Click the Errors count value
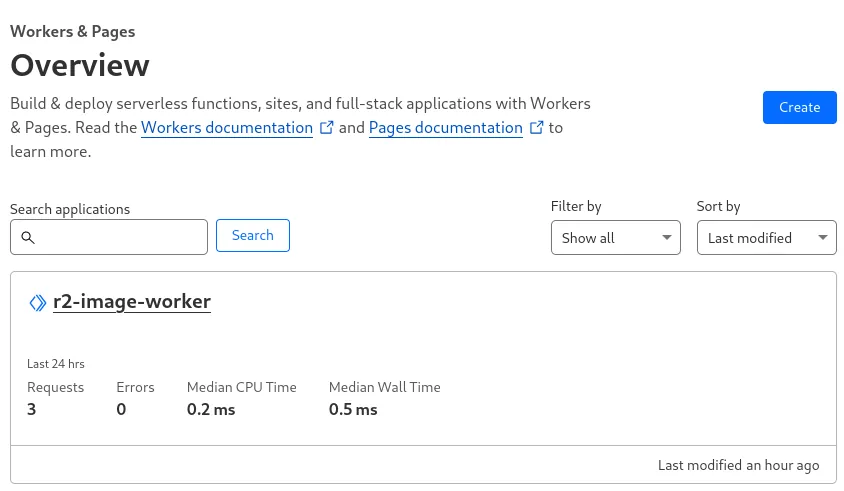 [x=121, y=409]
